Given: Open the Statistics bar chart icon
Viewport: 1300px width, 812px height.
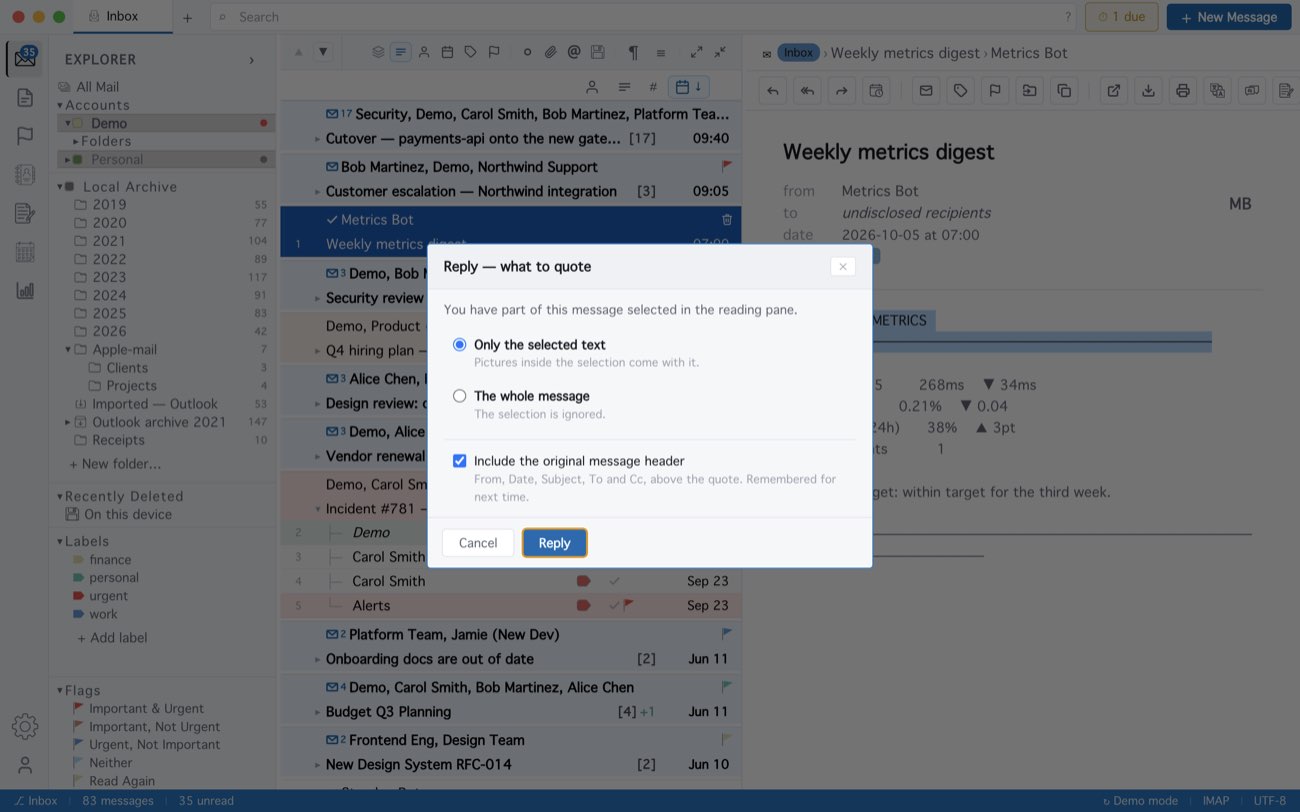Looking at the screenshot, I should [x=25, y=291].
